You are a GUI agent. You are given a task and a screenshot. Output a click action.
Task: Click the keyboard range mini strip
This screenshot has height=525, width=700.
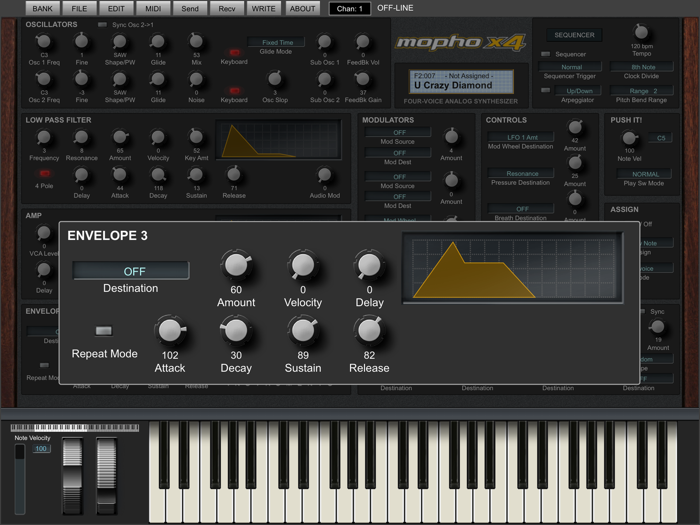75,427
